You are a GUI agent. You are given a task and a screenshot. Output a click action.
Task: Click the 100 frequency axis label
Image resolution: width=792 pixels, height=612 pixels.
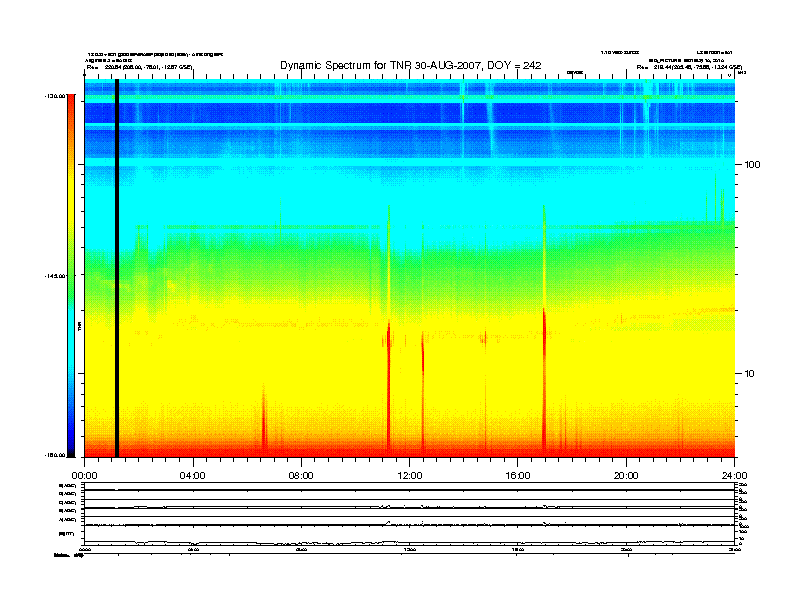point(752,165)
